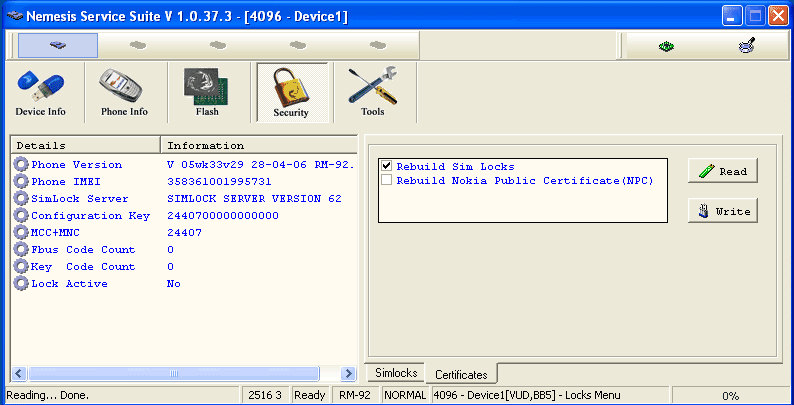Click the value SIMLOCK SERVER VERSION 62
Viewport: 794px width, 405px height.
coord(254,199)
